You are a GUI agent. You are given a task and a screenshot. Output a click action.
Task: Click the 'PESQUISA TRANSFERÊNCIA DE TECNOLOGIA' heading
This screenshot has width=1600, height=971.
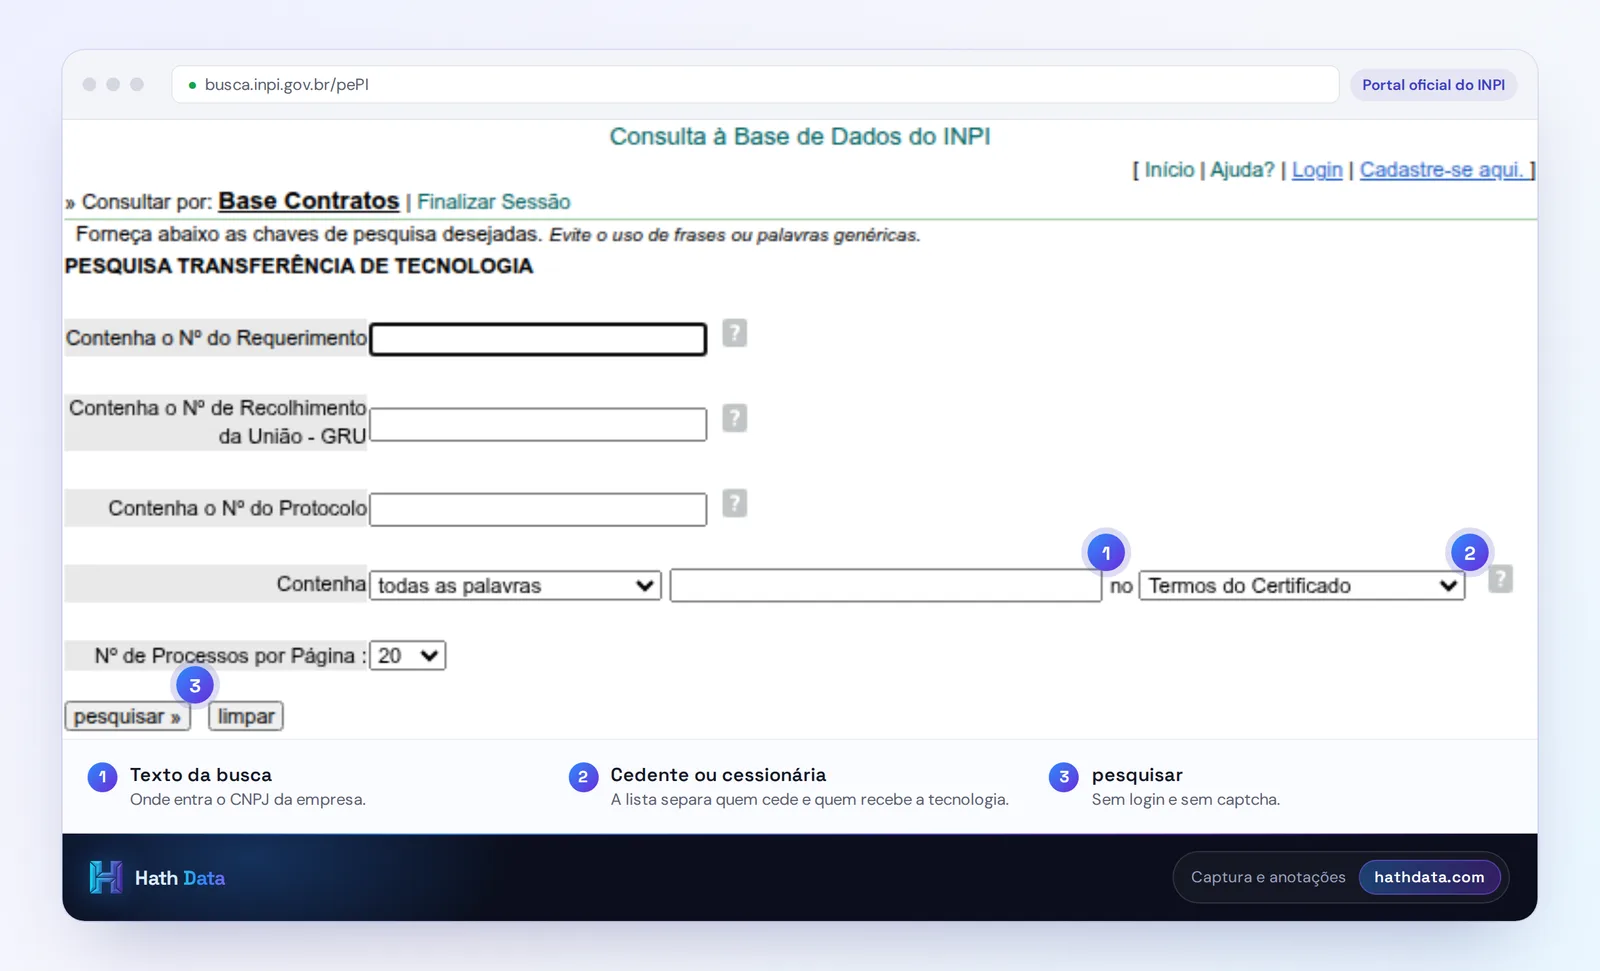point(299,266)
